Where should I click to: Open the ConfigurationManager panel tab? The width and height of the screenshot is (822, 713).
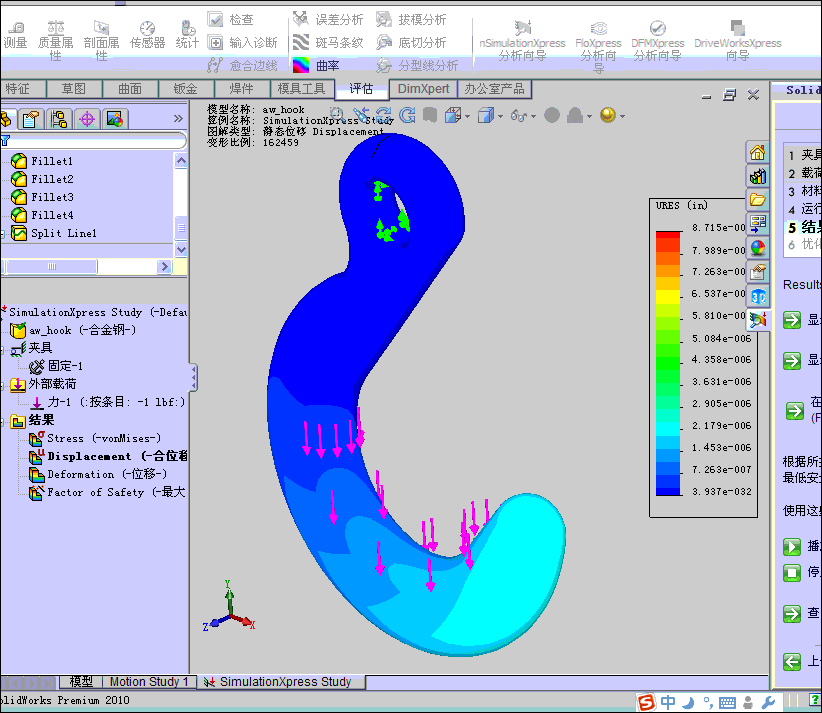(59, 119)
